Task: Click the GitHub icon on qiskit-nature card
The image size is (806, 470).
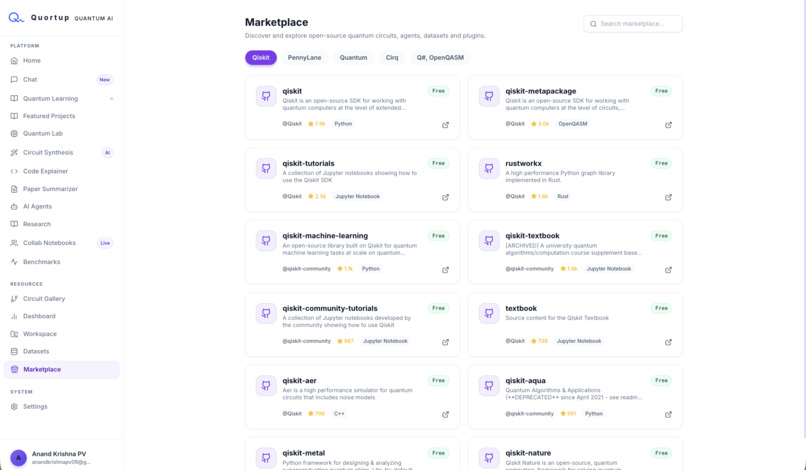Action: point(489,458)
